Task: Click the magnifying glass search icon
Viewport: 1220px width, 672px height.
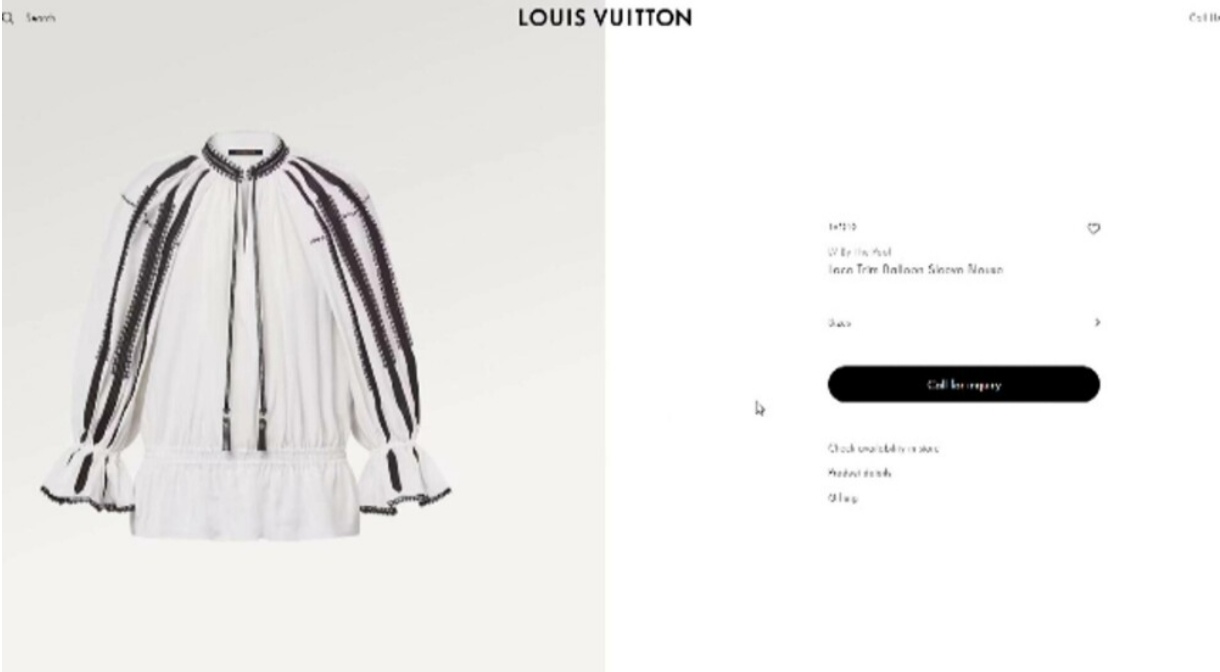Action: (x=7, y=18)
